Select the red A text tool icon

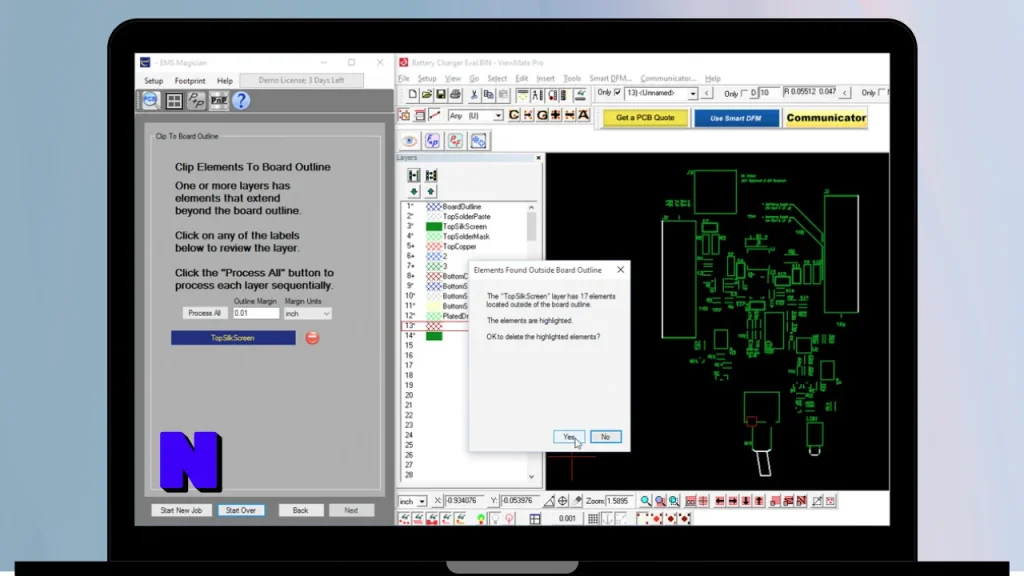584,116
